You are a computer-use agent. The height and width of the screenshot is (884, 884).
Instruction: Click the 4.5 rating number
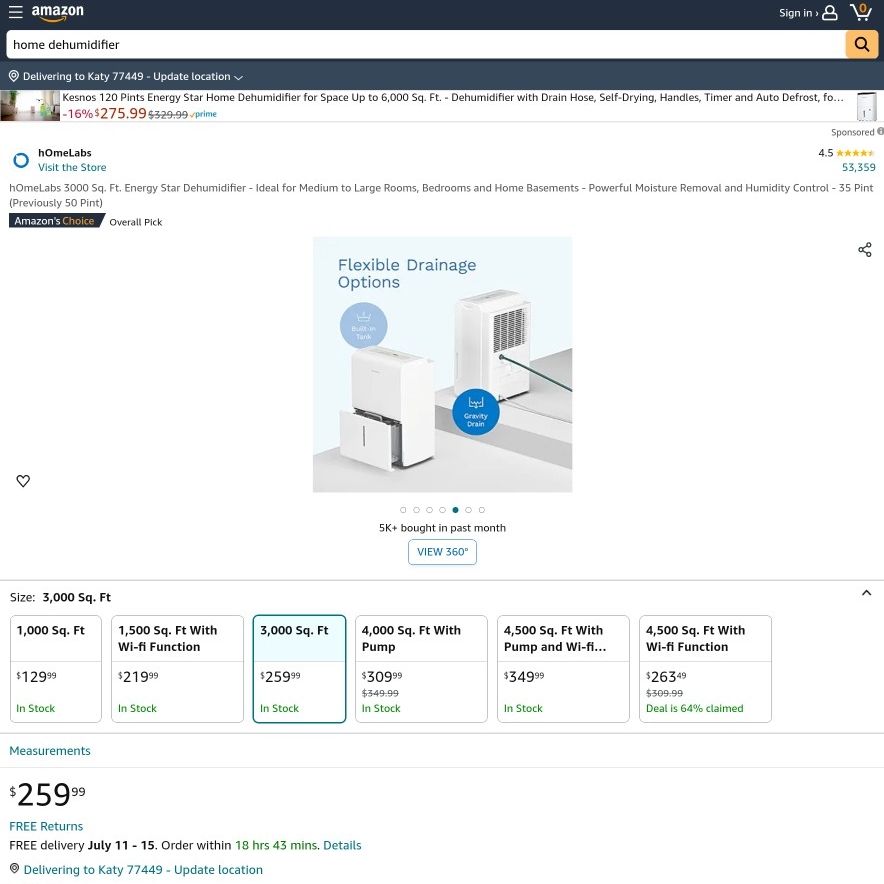pyautogui.click(x=826, y=153)
